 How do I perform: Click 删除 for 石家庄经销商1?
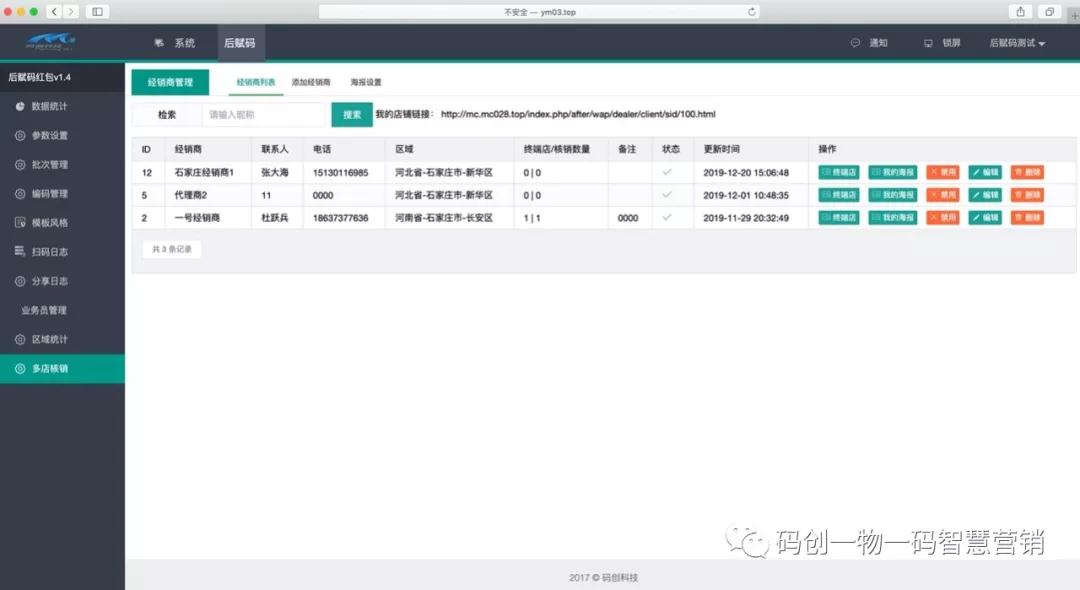(x=1027, y=172)
